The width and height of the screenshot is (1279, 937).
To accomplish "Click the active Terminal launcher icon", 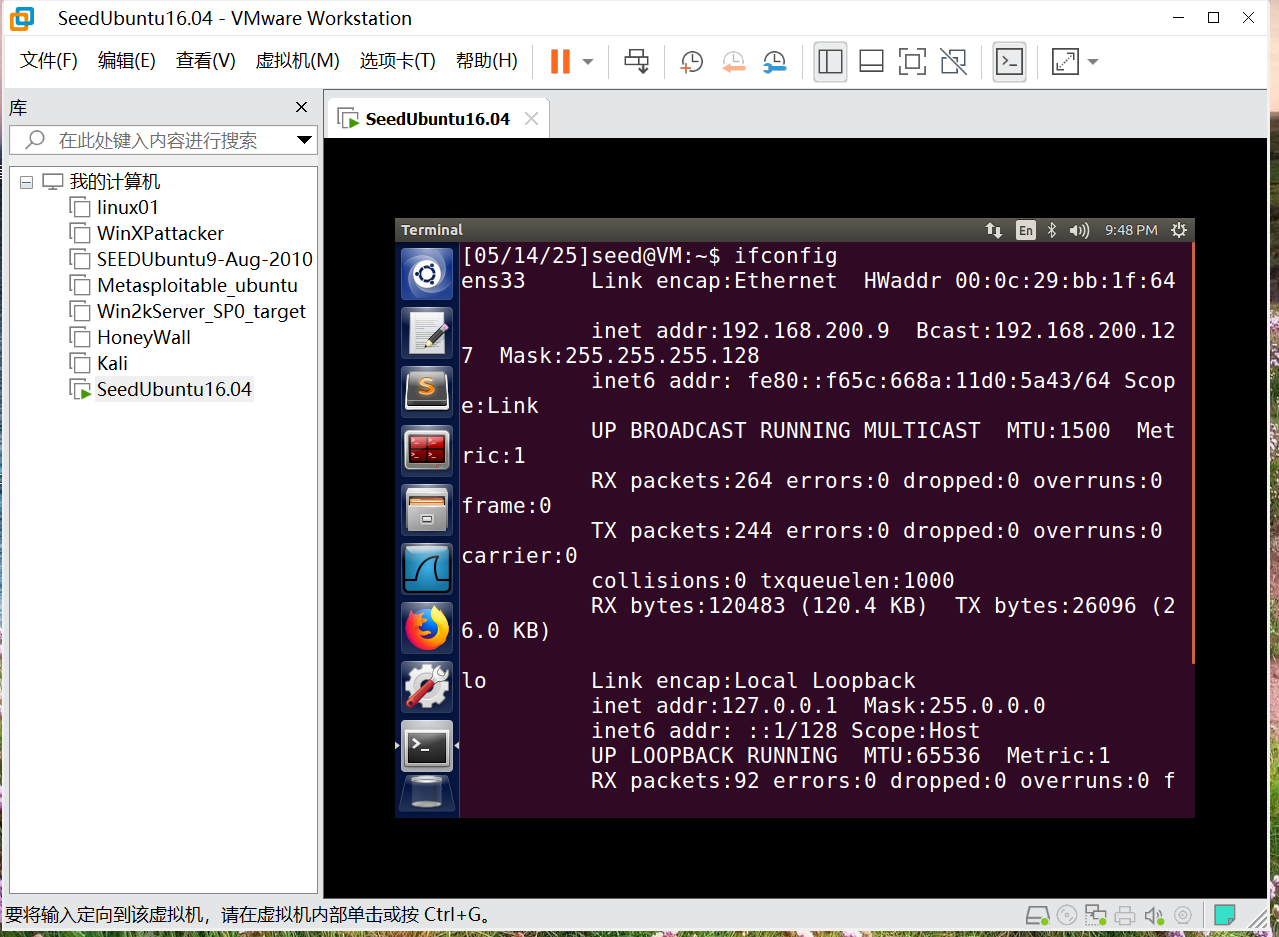I will click(x=427, y=746).
